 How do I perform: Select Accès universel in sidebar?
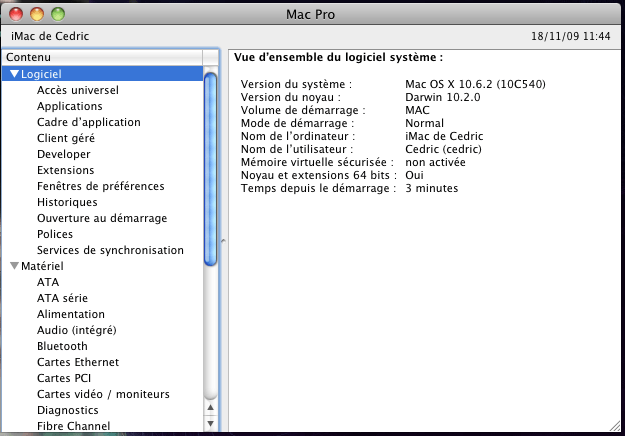pyautogui.click(x=78, y=90)
